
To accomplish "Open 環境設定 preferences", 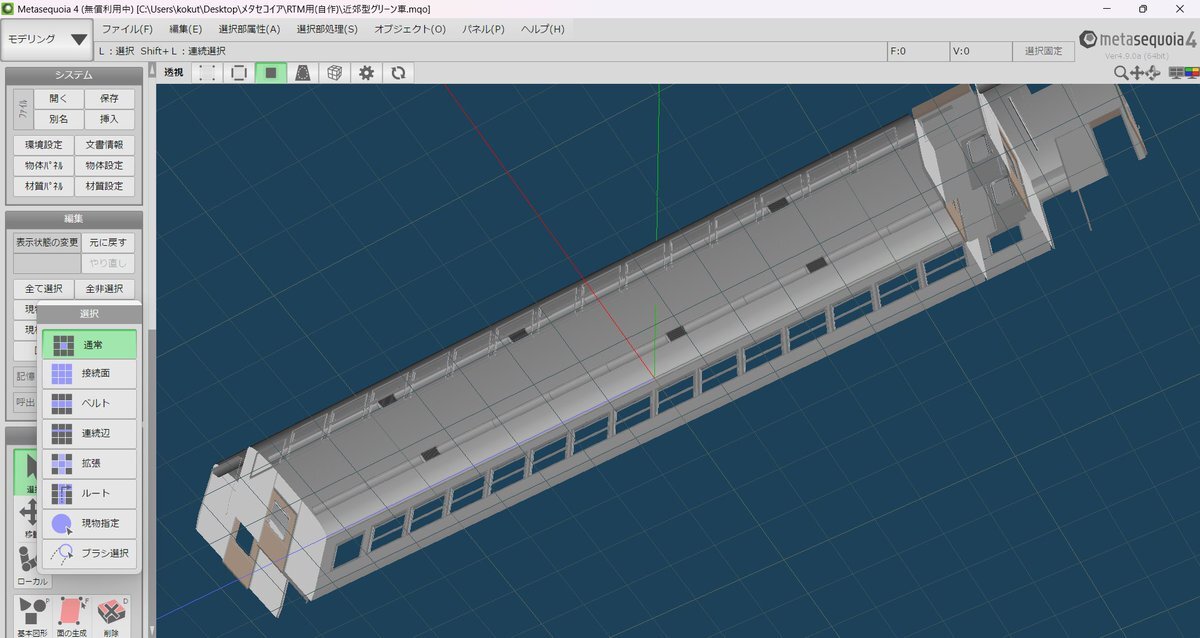I will 43,145.
